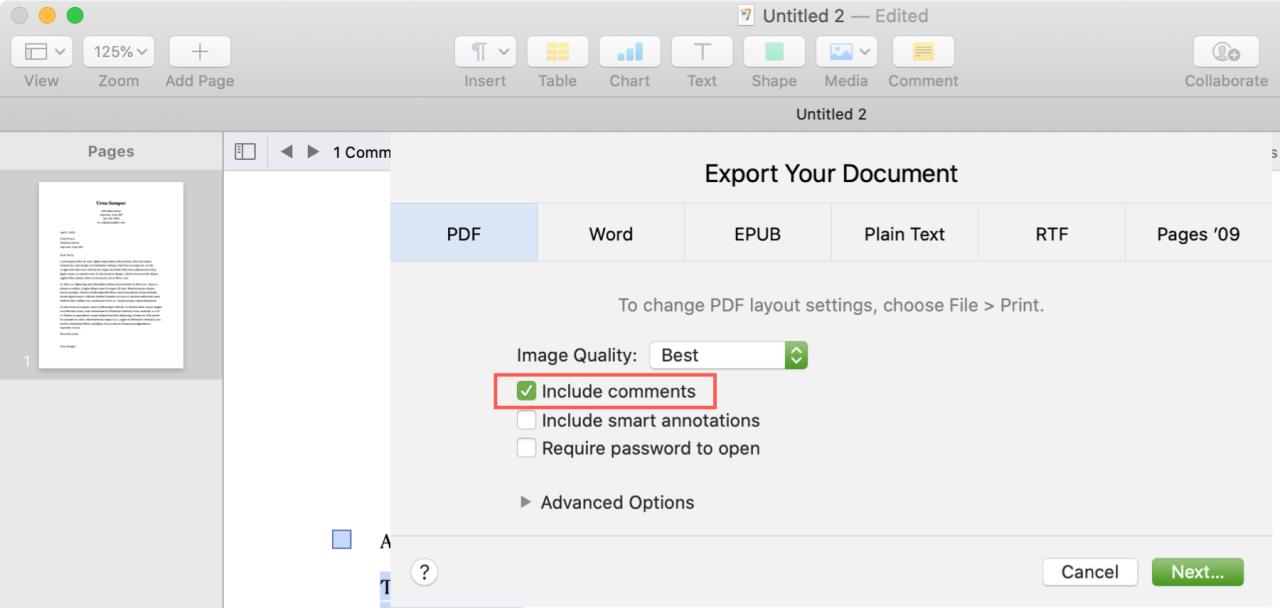The image size is (1280, 608).
Task: Click the Shape toolbar icon
Action: (774, 51)
